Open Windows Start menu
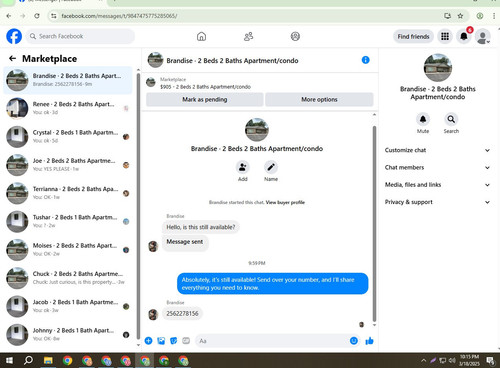 9,360
